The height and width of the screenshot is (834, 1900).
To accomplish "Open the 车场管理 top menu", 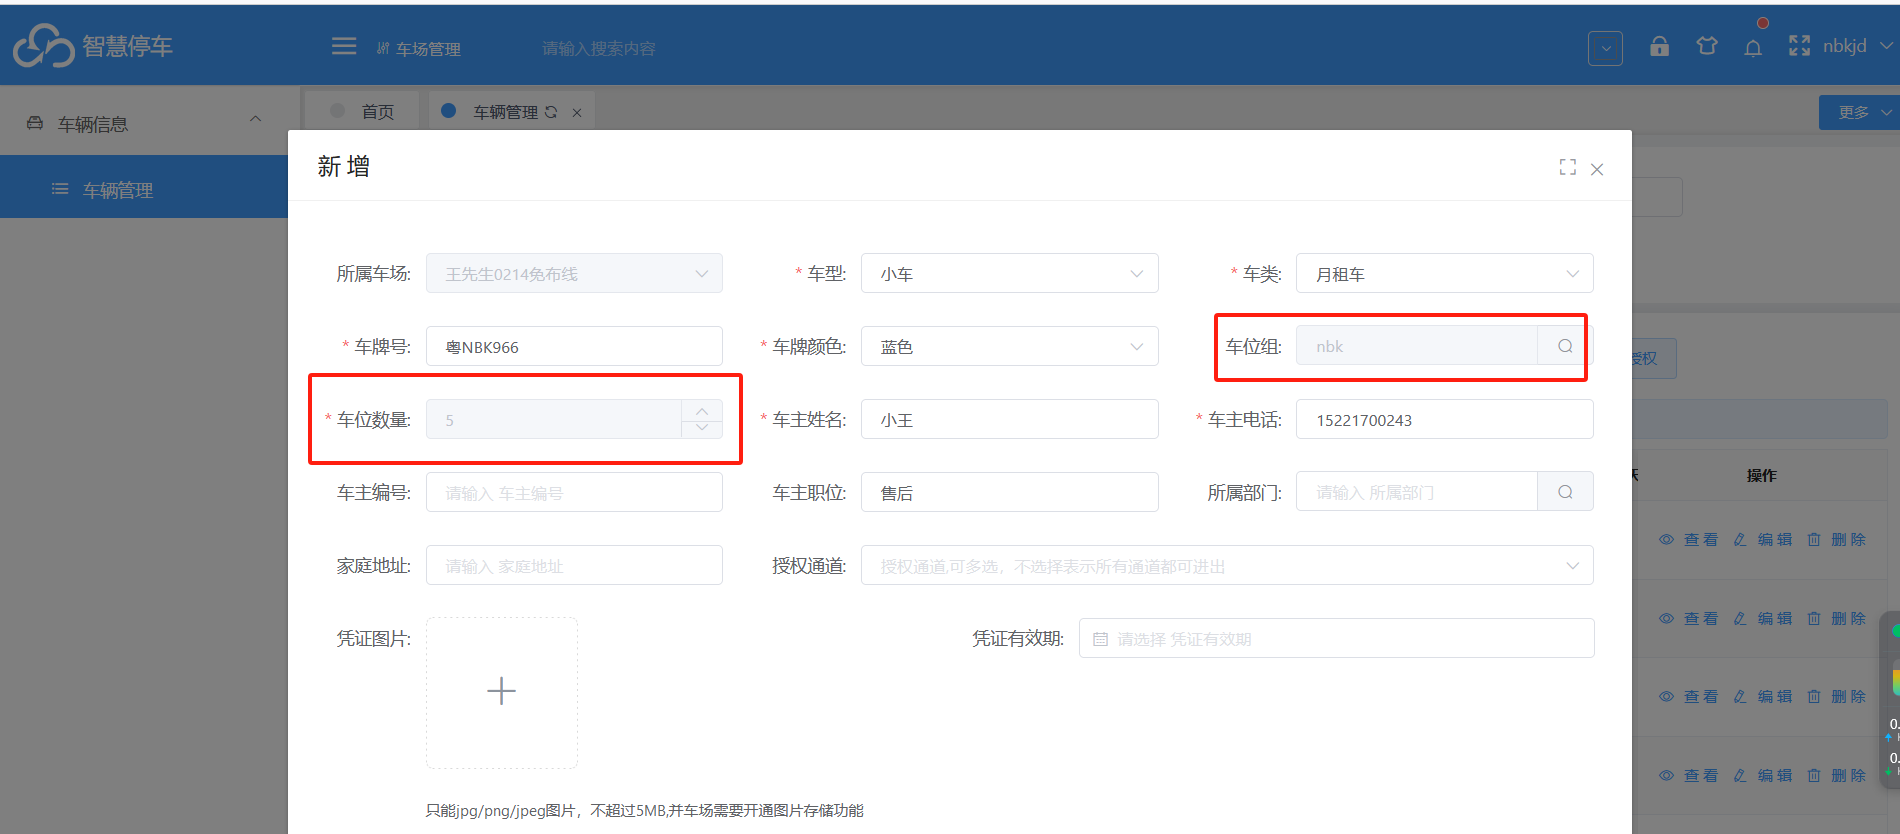I will tap(418, 48).
